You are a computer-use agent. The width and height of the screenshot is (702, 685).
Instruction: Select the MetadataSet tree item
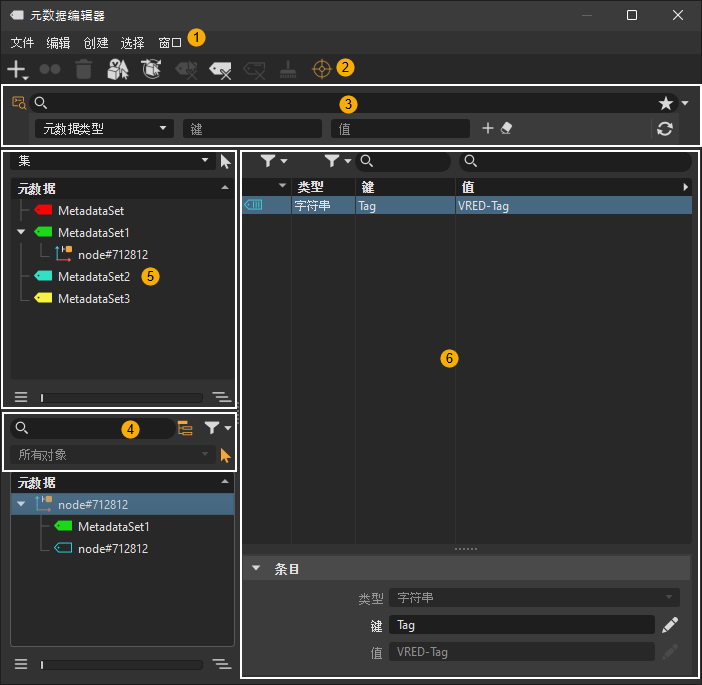pos(90,210)
